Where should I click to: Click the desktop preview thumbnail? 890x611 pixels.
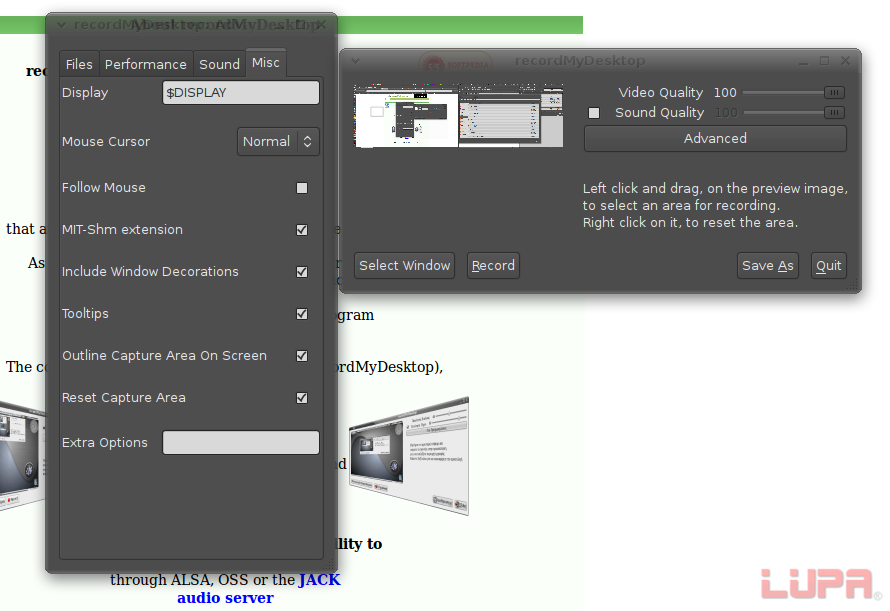click(x=459, y=116)
